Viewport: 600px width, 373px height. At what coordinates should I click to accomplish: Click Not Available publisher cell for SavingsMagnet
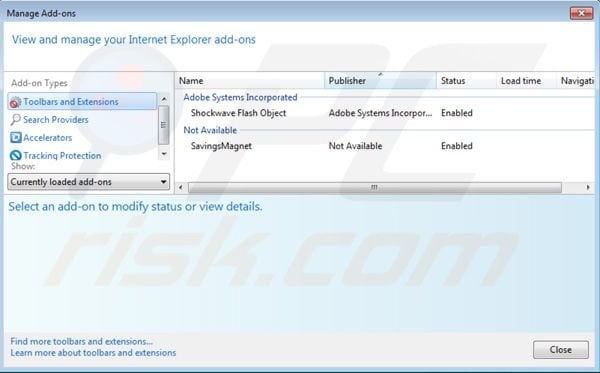[355, 146]
